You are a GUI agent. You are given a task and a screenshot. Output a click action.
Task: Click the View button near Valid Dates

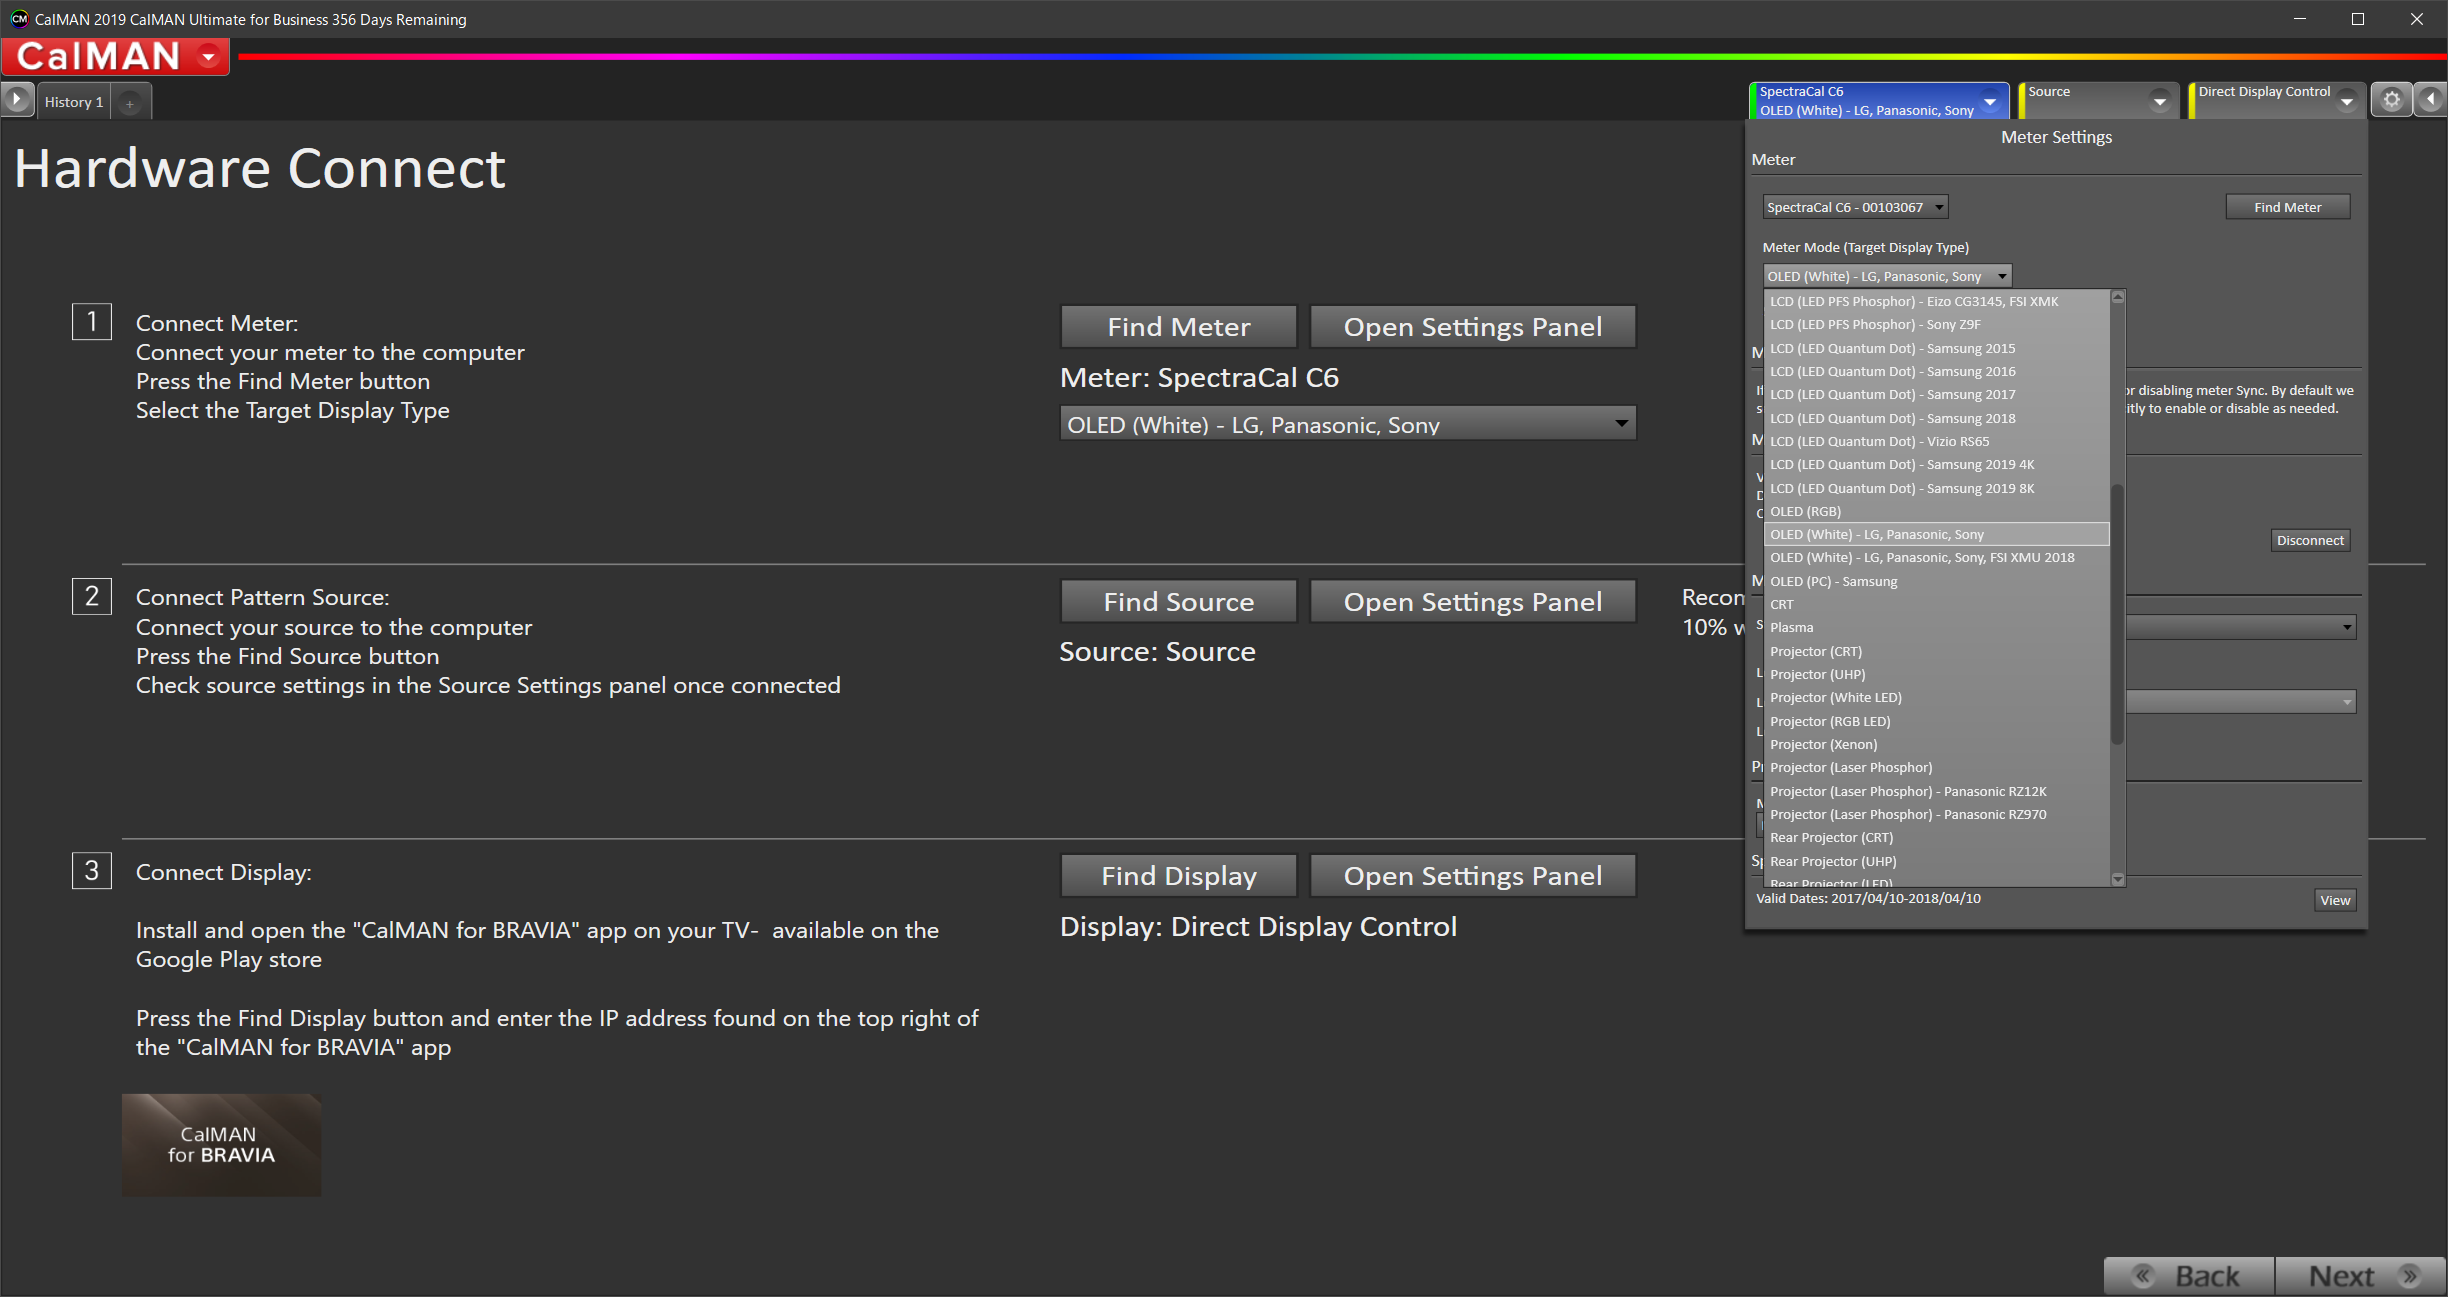pyautogui.click(x=2335, y=900)
